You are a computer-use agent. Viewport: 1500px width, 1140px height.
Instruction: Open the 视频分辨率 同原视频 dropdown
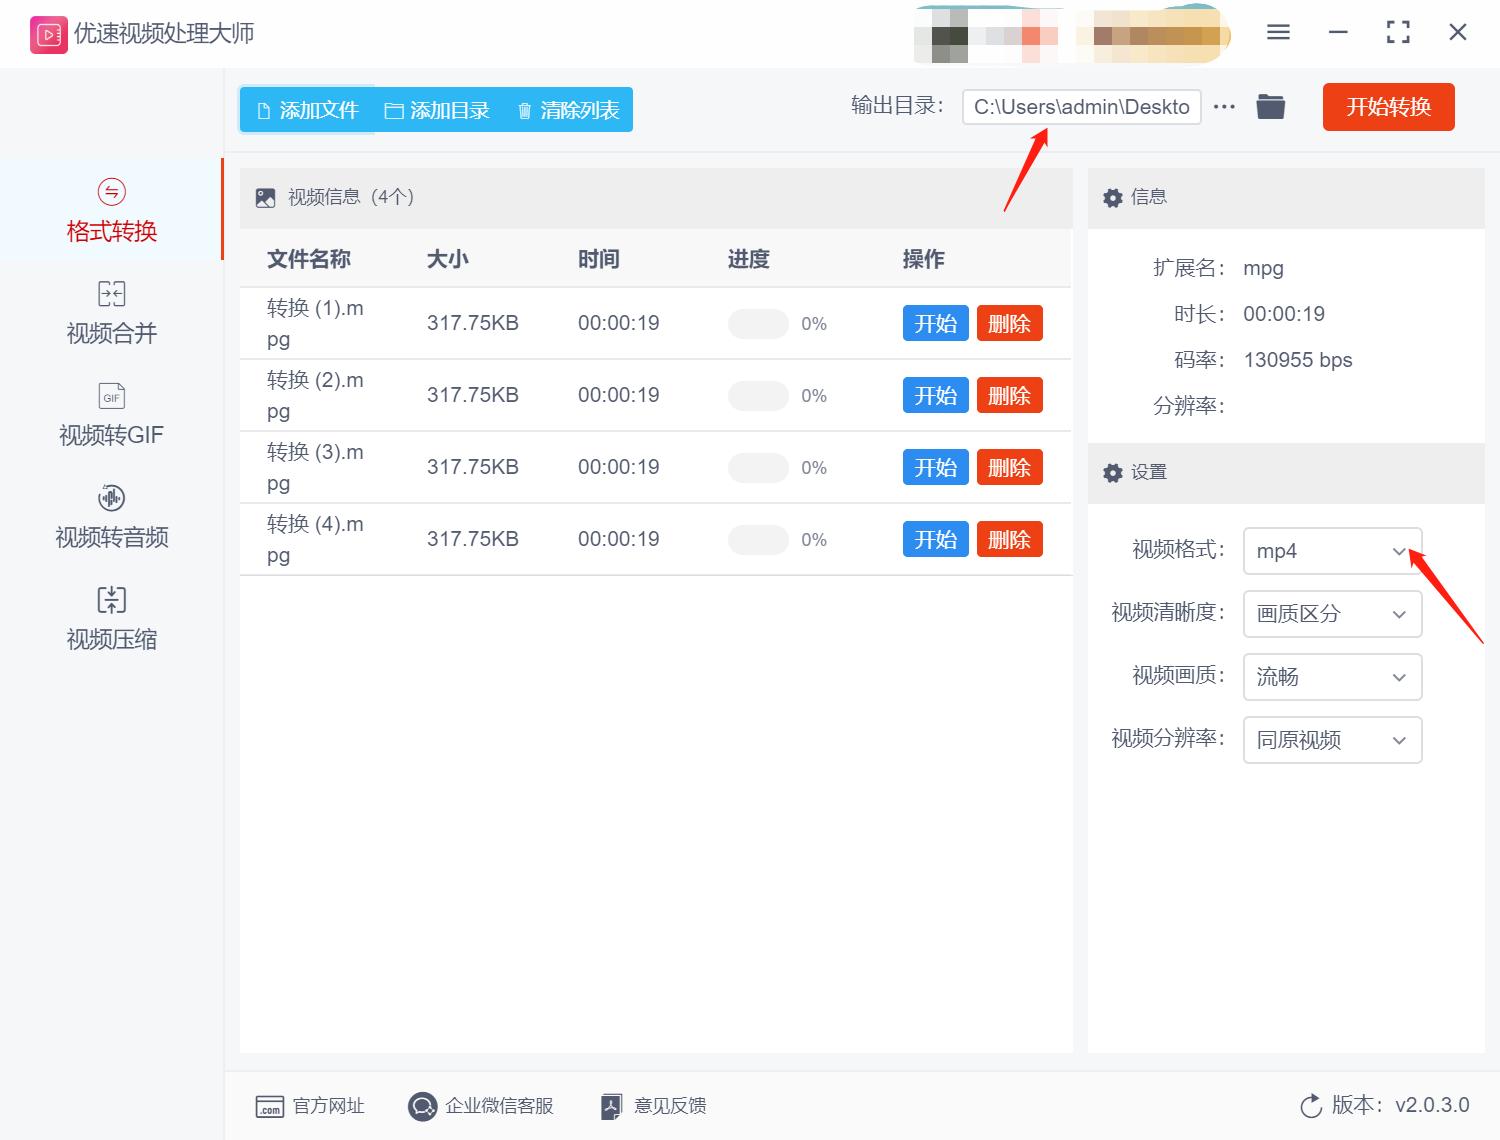(1332, 740)
